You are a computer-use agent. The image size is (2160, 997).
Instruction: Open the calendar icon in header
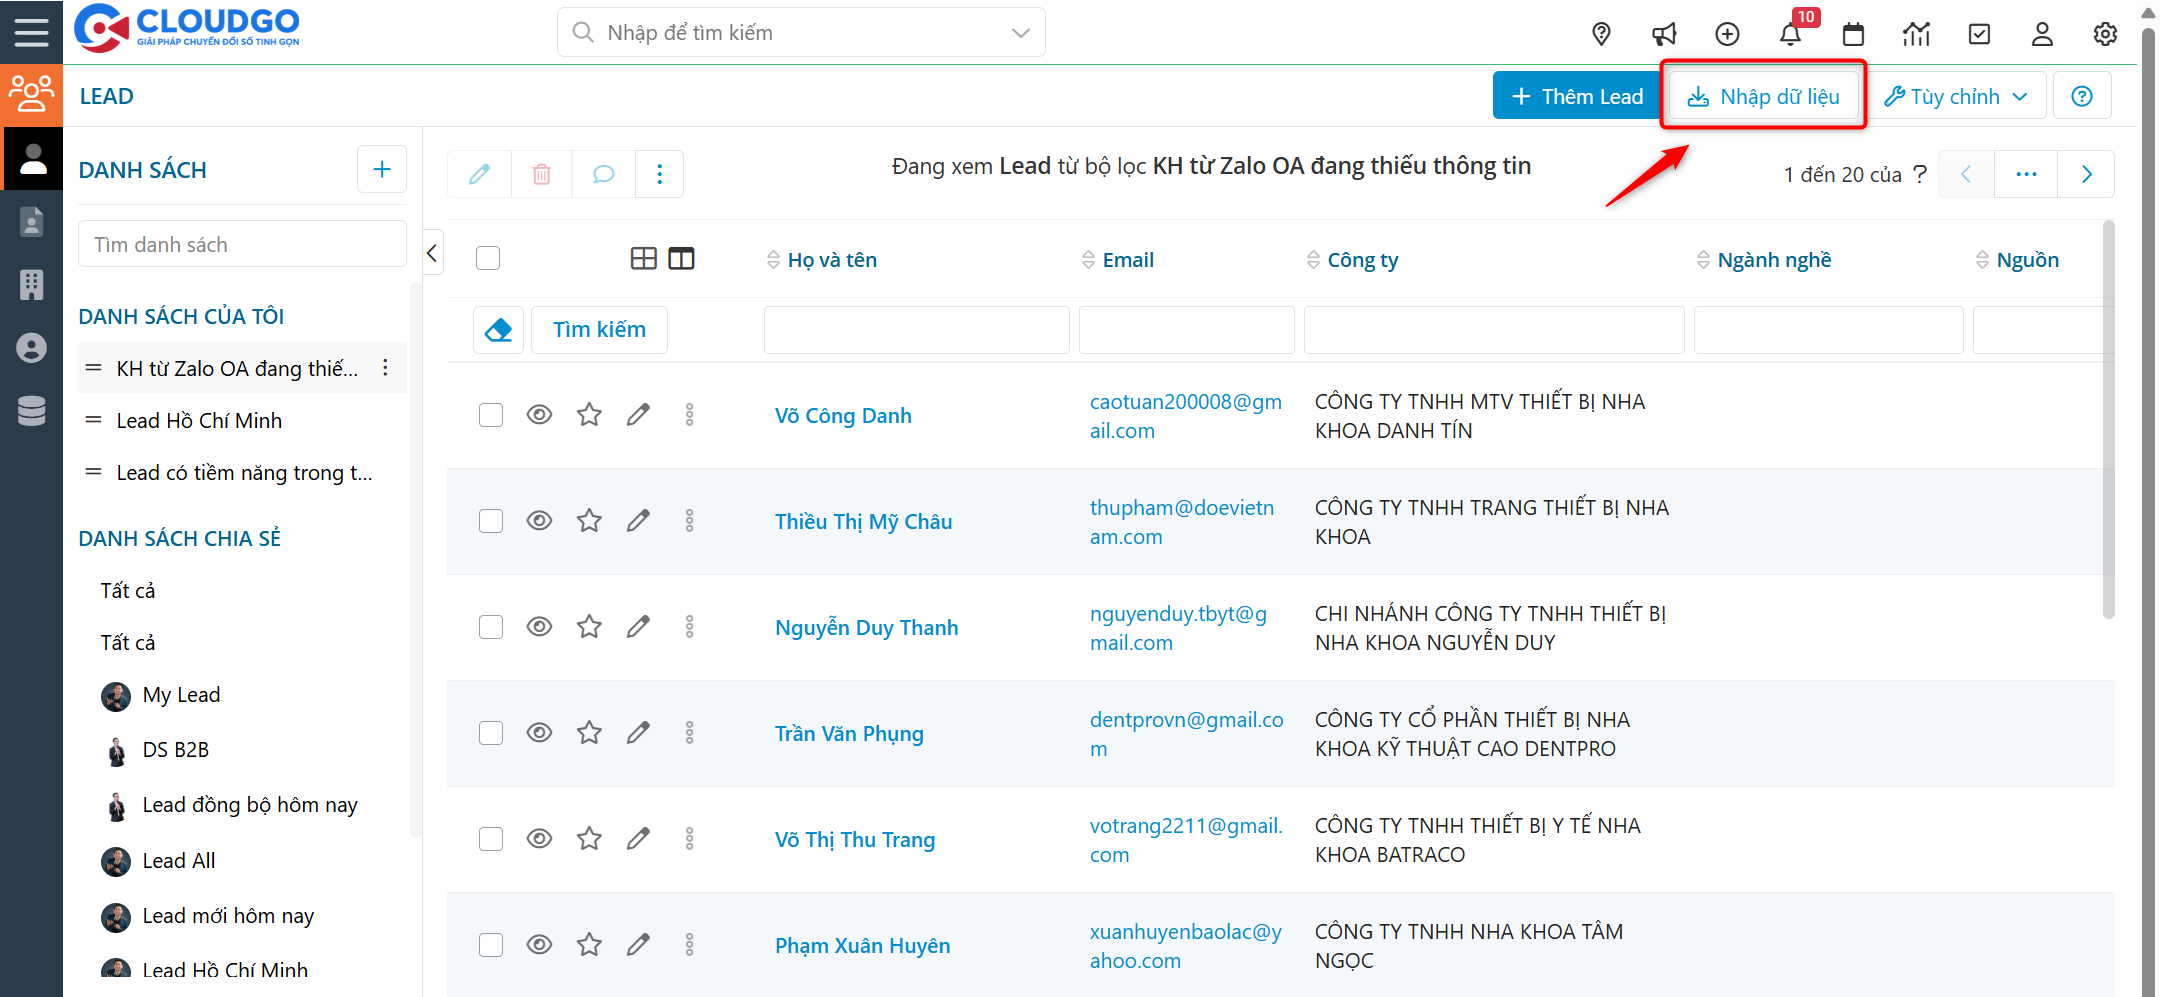point(1853,34)
